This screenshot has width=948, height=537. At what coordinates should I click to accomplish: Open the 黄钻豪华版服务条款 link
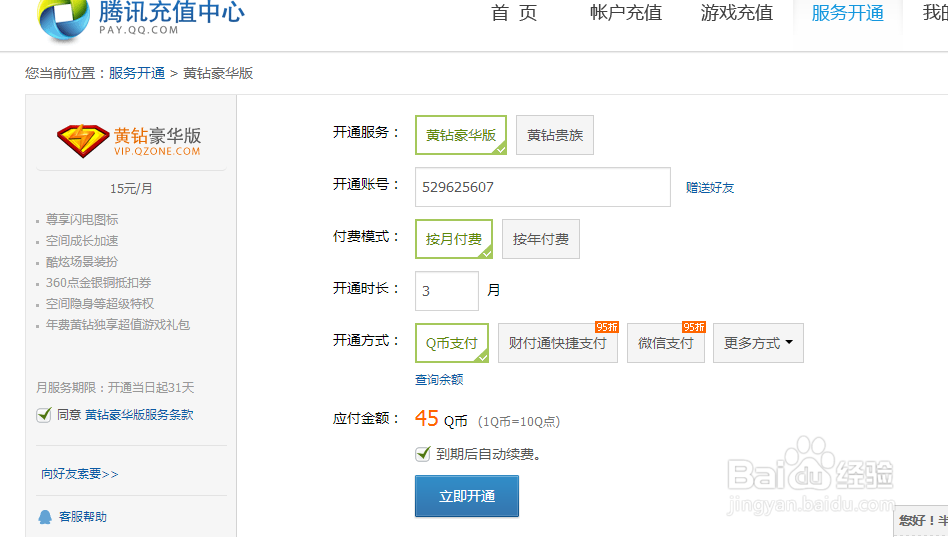click(139, 415)
